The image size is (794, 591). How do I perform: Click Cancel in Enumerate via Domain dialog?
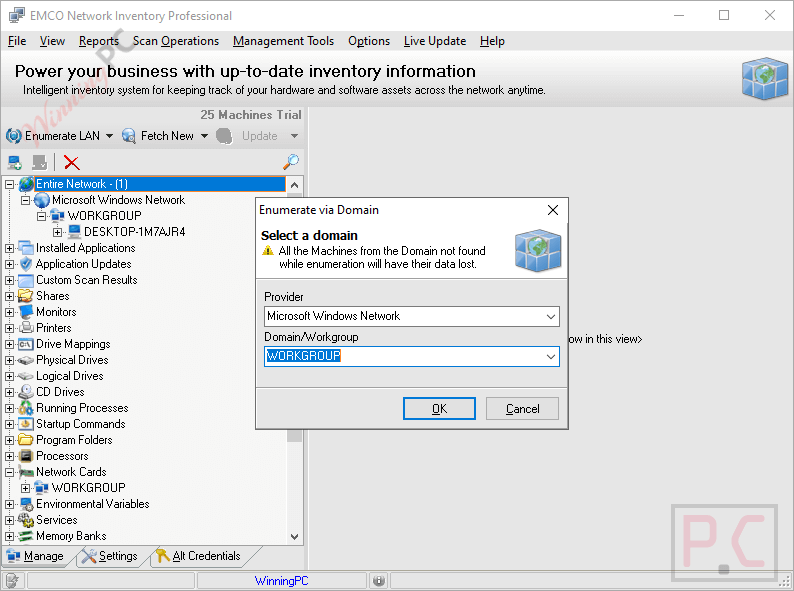point(522,409)
